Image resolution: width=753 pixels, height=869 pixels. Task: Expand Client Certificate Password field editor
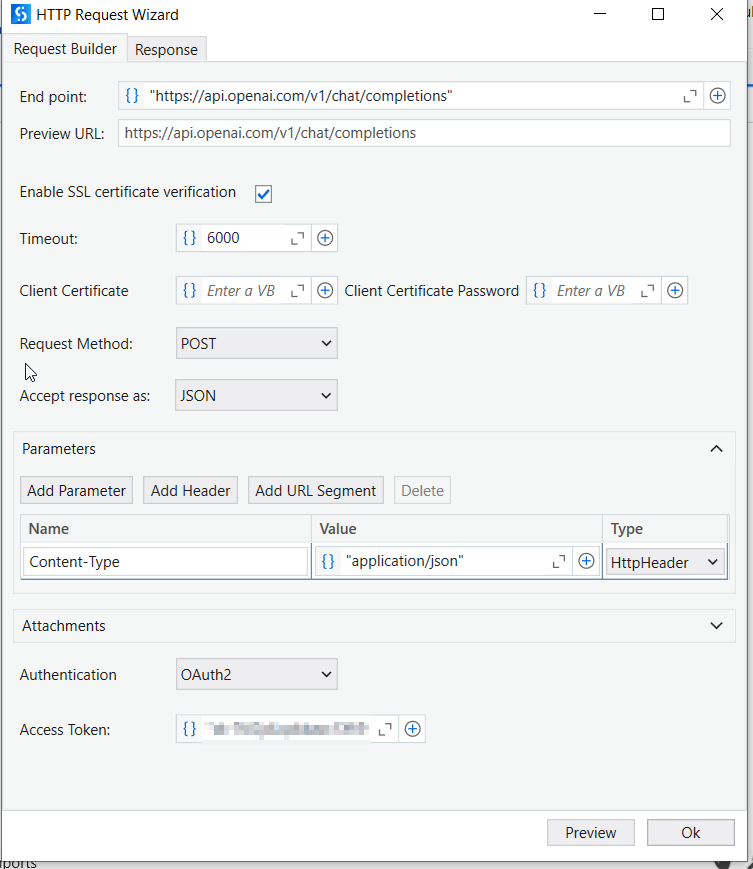coord(648,290)
